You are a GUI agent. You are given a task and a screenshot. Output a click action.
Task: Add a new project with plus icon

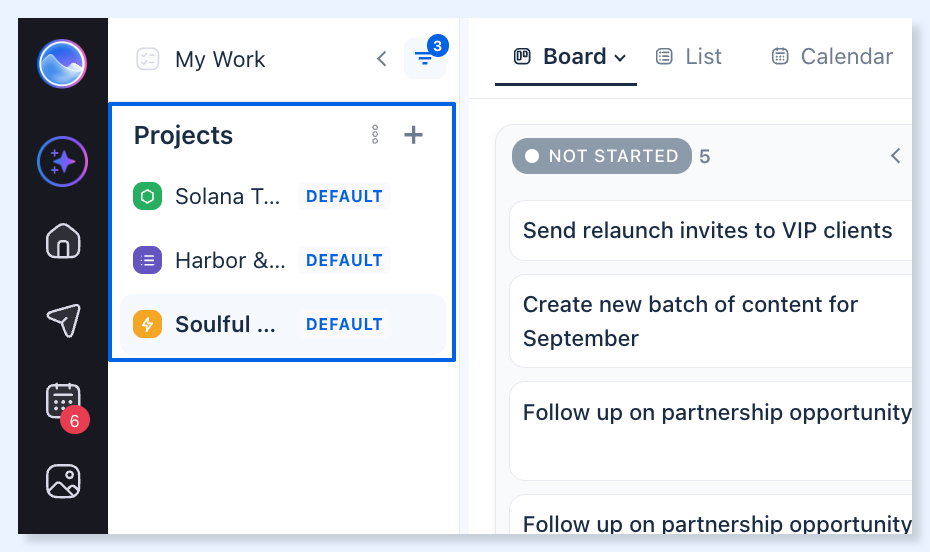[x=413, y=135]
